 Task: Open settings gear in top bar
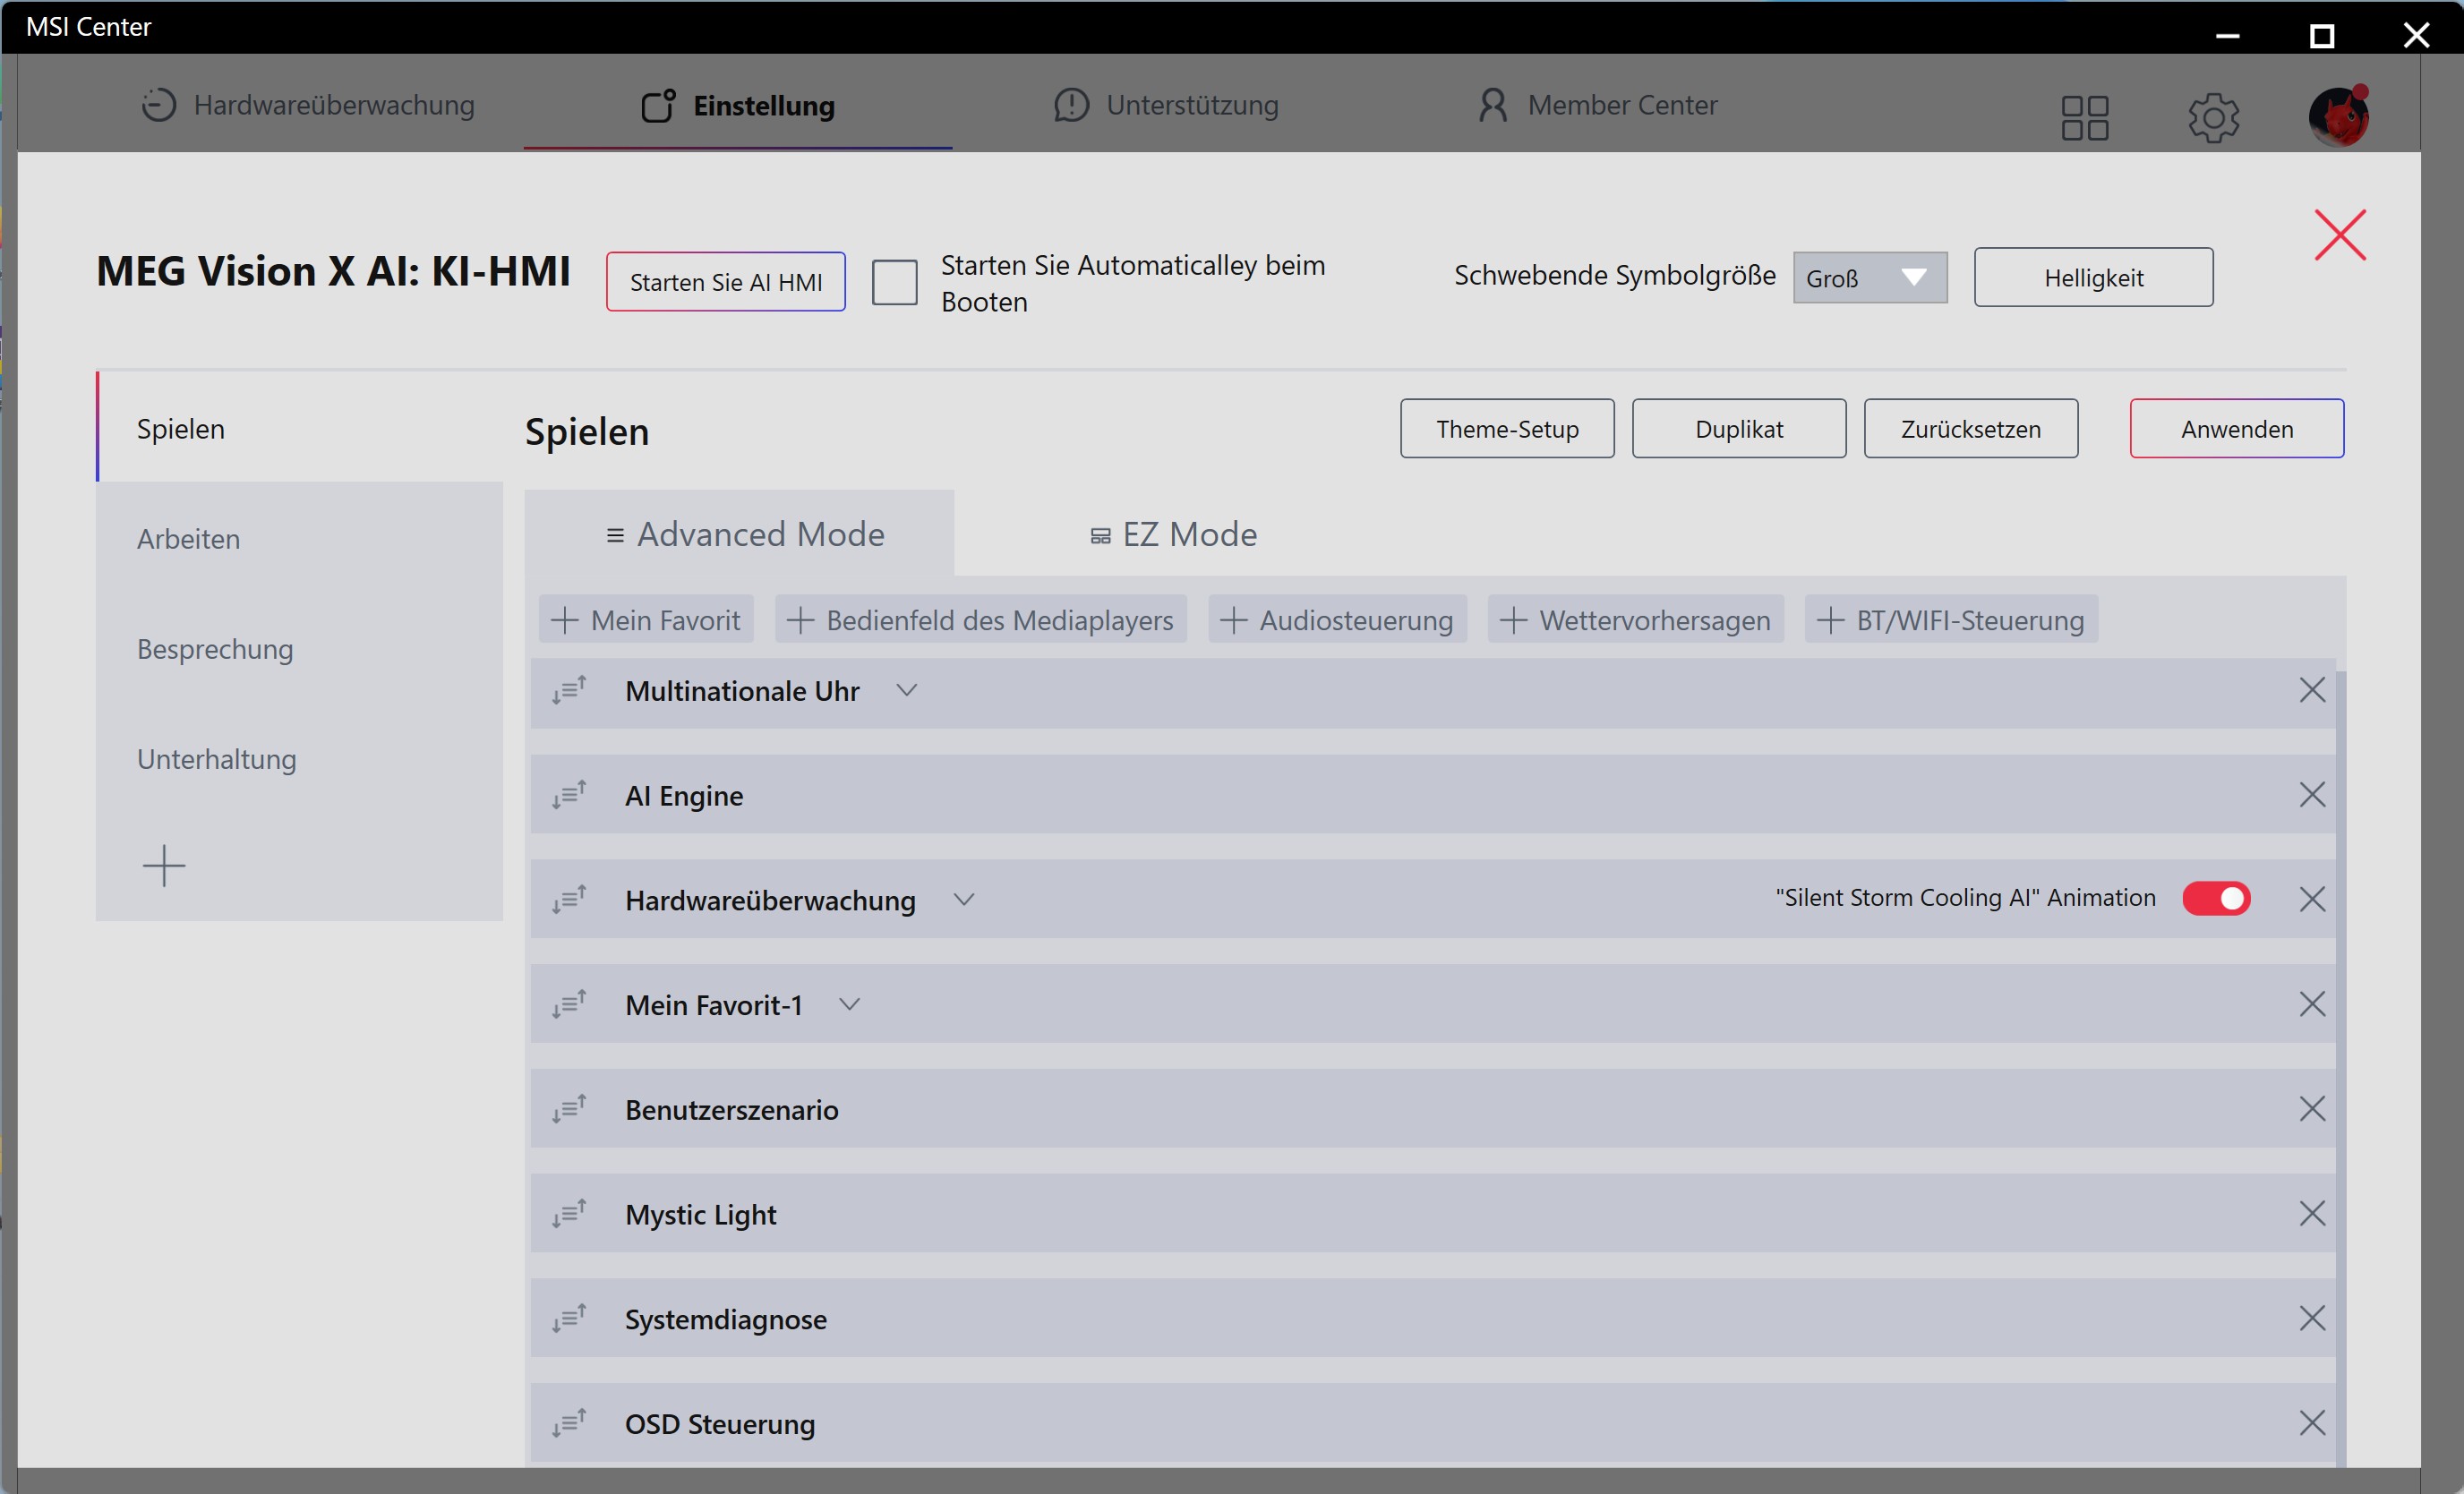2213,118
